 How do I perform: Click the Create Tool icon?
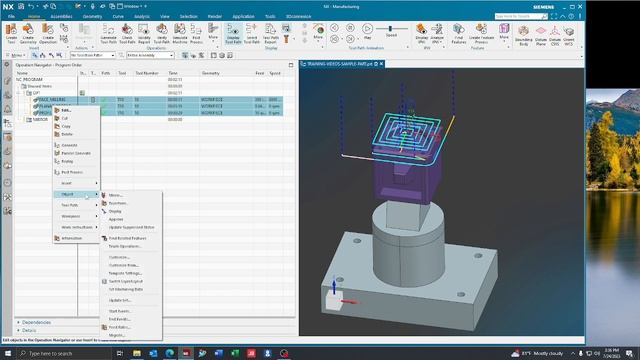(x=11, y=33)
